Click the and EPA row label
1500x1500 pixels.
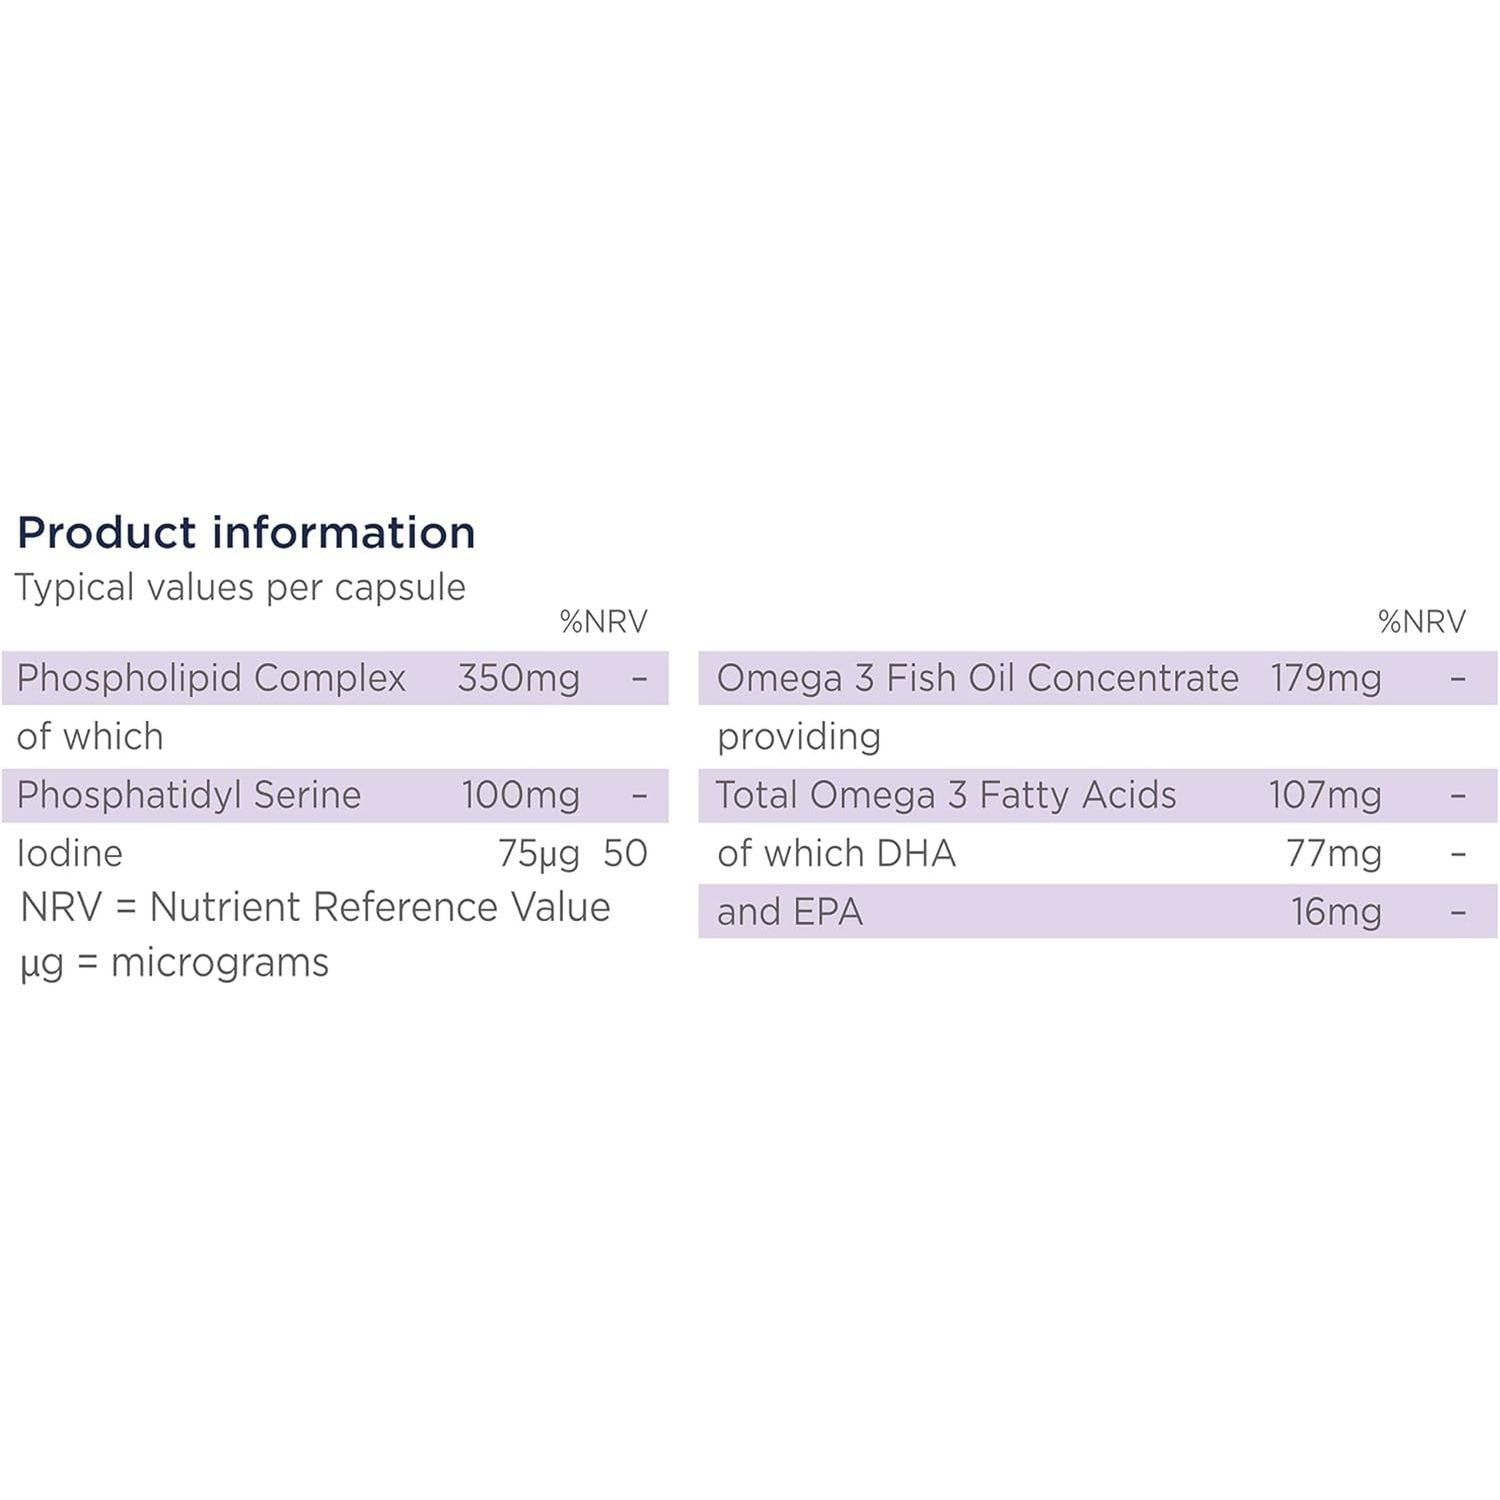[x=789, y=912]
